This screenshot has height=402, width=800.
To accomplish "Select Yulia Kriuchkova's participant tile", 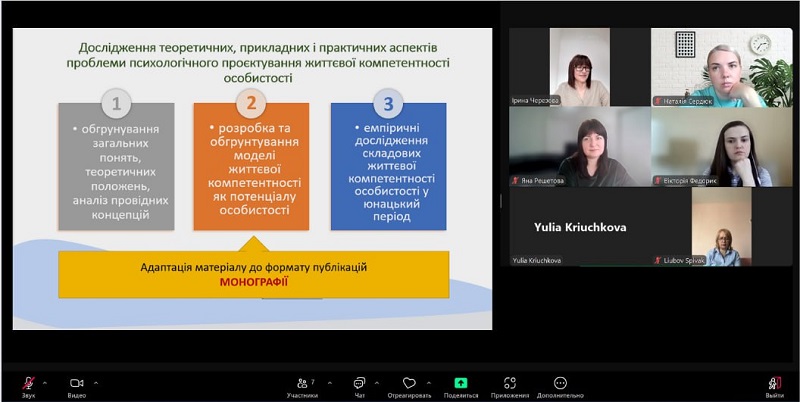I will pyautogui.click(x=579, y=227).
